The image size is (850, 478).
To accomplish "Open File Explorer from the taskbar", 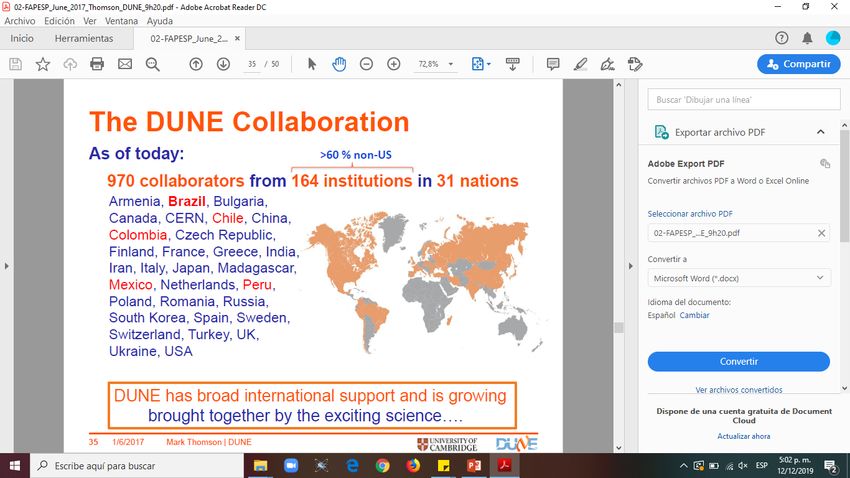I will (261, 466).
